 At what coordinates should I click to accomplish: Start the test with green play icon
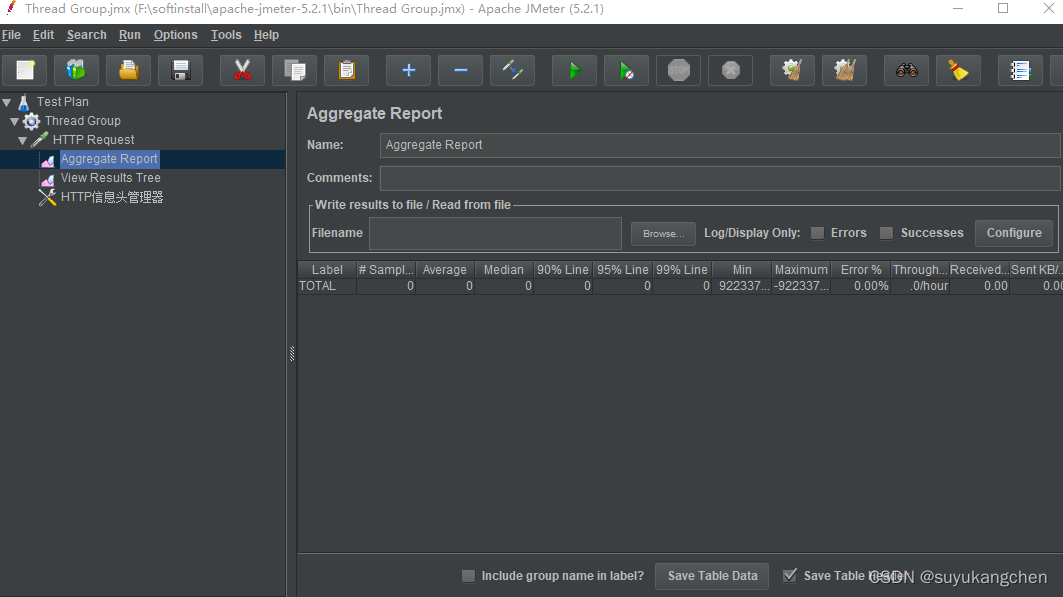tap(574, 70)
